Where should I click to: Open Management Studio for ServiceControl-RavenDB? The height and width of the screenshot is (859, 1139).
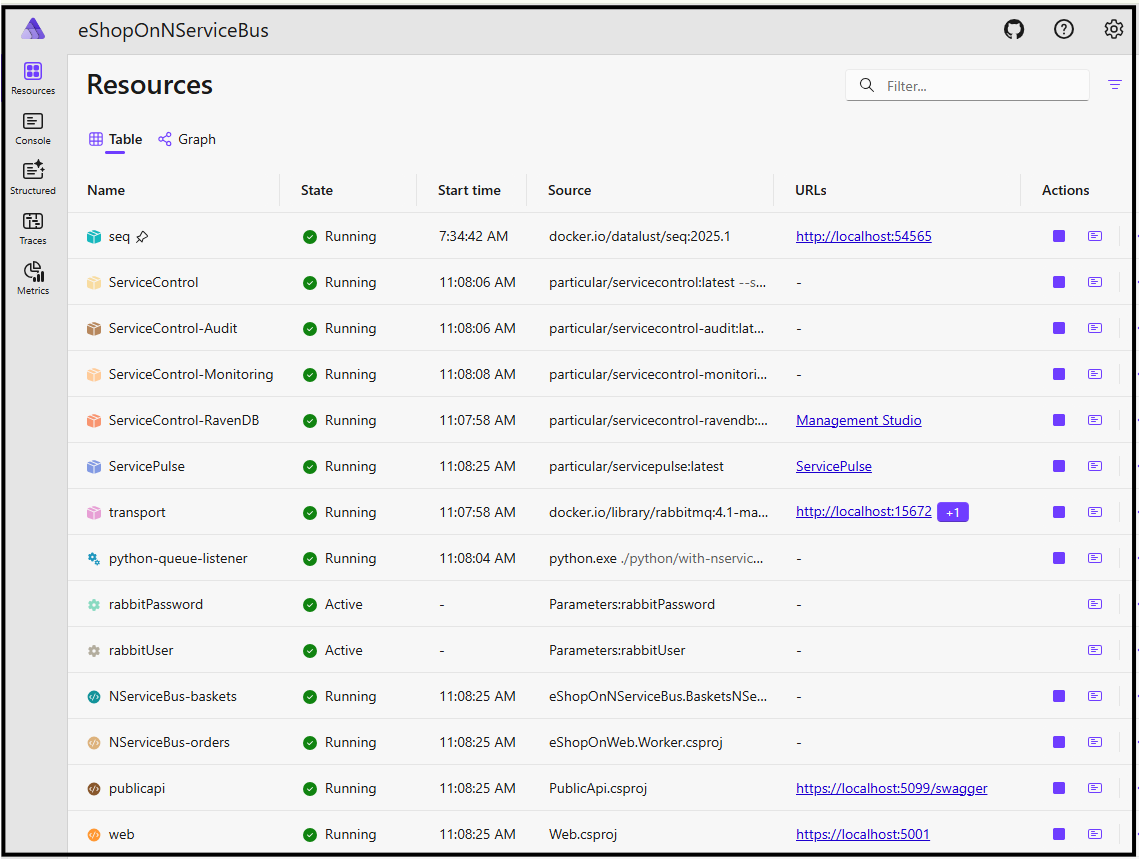[858, 420]
